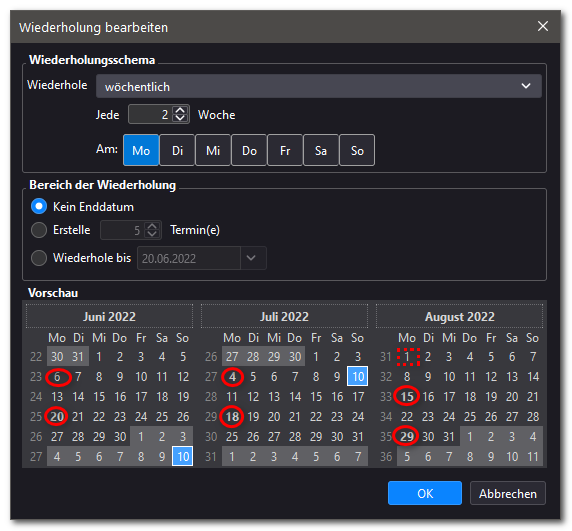Viewport: 572px width, 531px height.
Task: Select the 'Erstelle' Termin(e) radio option
Action: pyautogui.click(x=39, y=230)
